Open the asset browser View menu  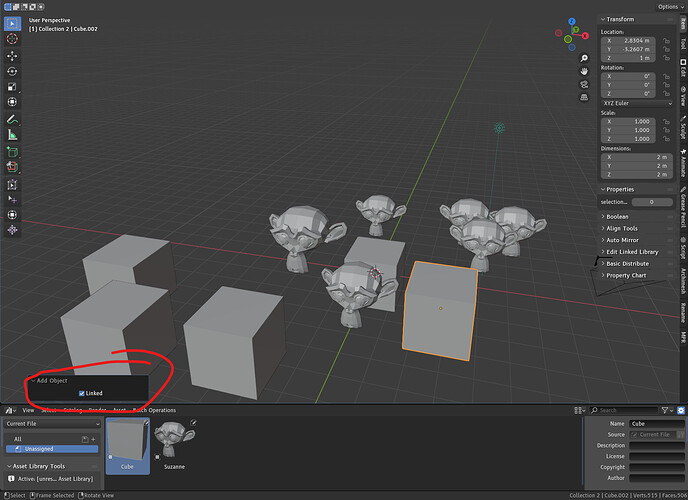[x=28, y=410]
